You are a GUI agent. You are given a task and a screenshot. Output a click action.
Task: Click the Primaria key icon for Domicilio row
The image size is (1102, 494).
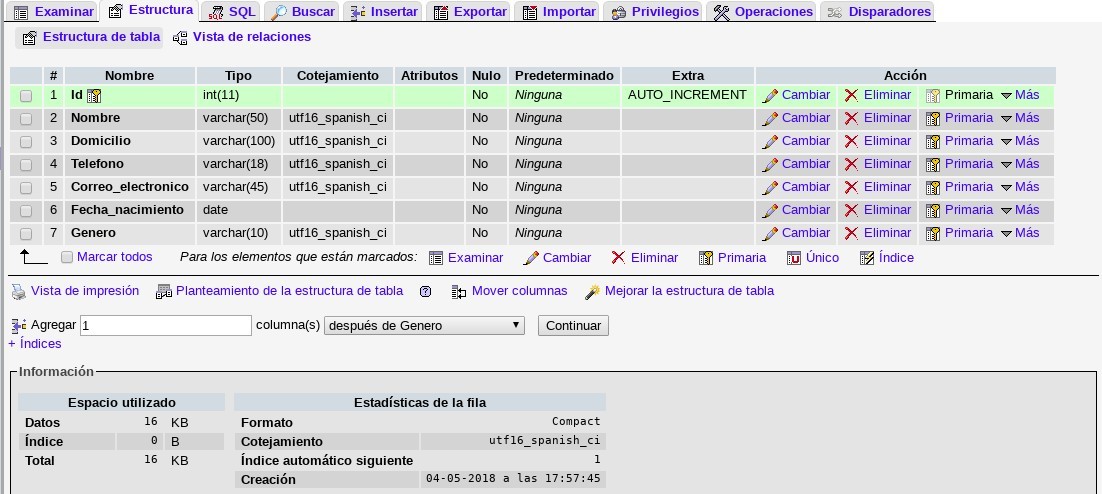point(933,142)
